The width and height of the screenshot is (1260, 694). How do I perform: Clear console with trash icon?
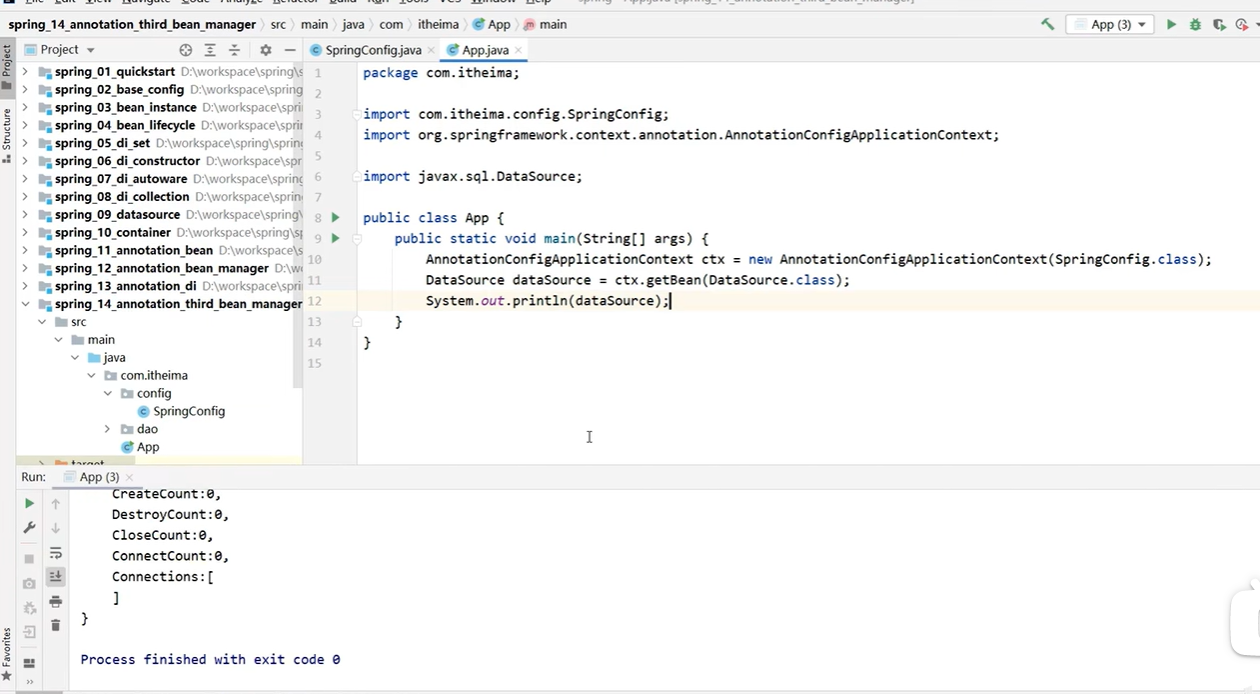point(56,626)
